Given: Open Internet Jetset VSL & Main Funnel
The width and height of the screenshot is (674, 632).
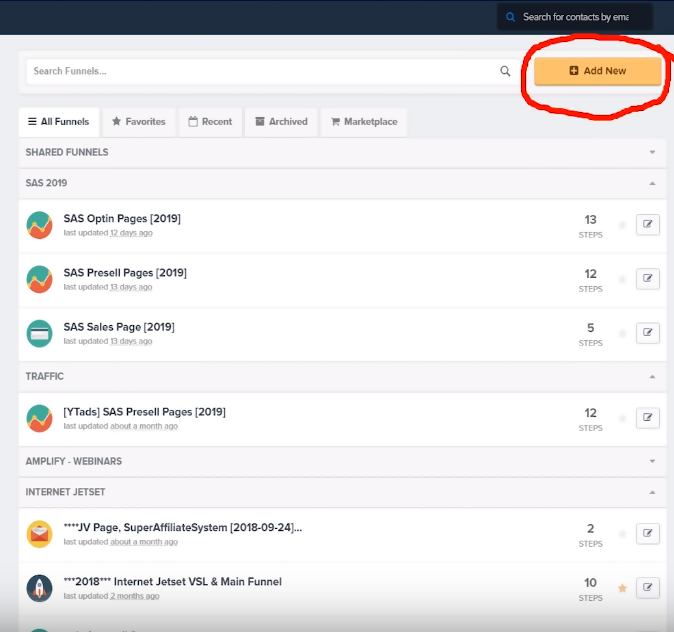Looking at the screenshot, I should pyautogui.click(x=173, y=582).
